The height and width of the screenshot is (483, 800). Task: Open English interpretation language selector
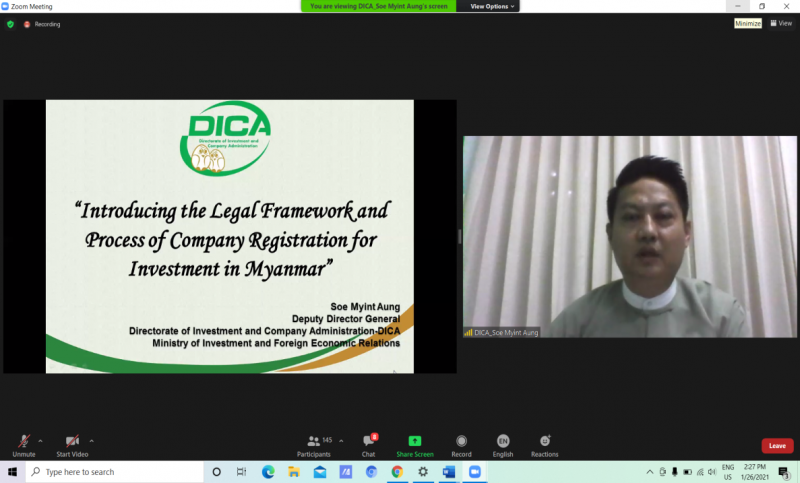[503, 443]
